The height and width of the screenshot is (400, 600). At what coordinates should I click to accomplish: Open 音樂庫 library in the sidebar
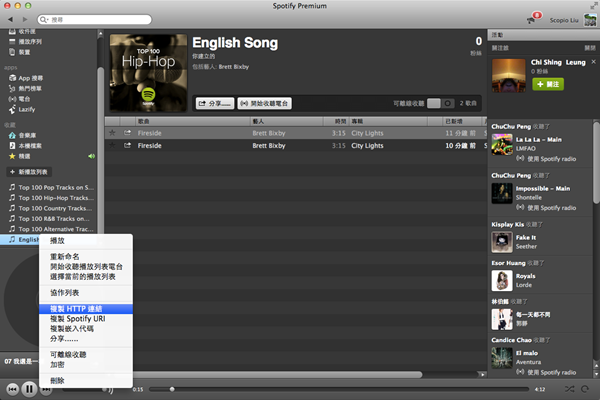(x=22, y=136)
